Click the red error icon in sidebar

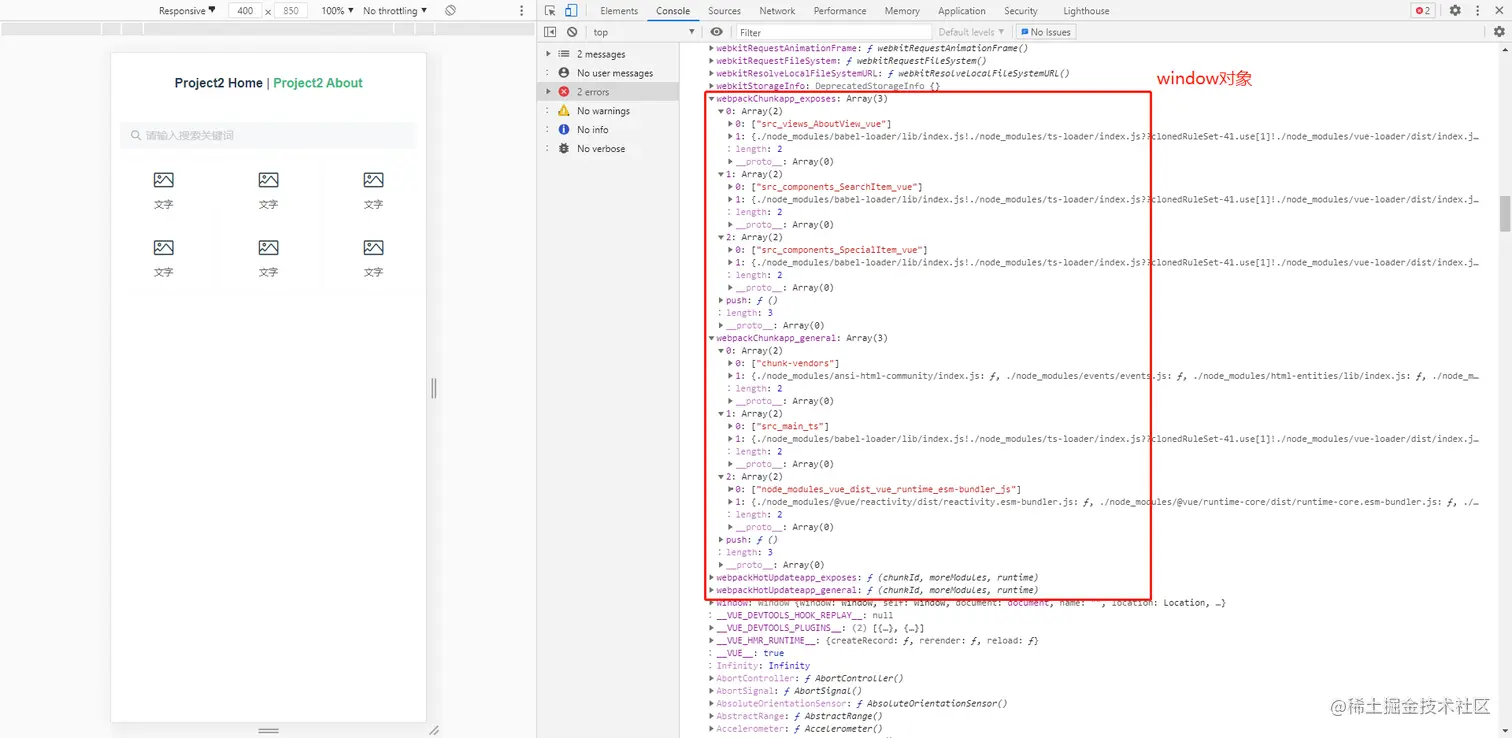point(564,92)
